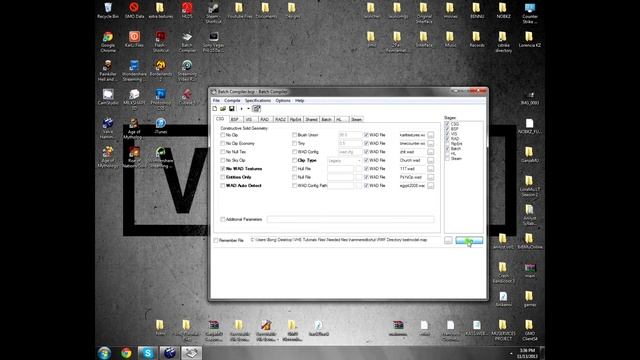Open the Clip Type dropdown
The image size is (640, 360).
(x=344, y=160)
